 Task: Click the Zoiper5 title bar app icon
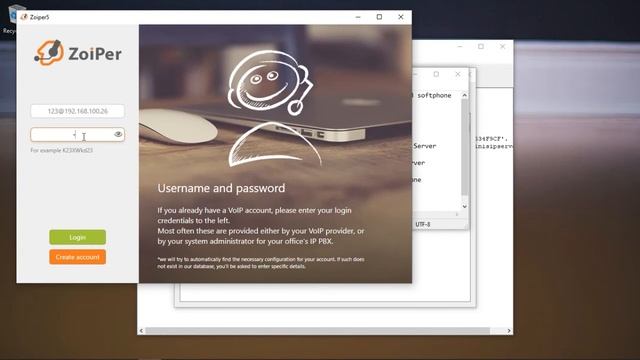point(24,17)
